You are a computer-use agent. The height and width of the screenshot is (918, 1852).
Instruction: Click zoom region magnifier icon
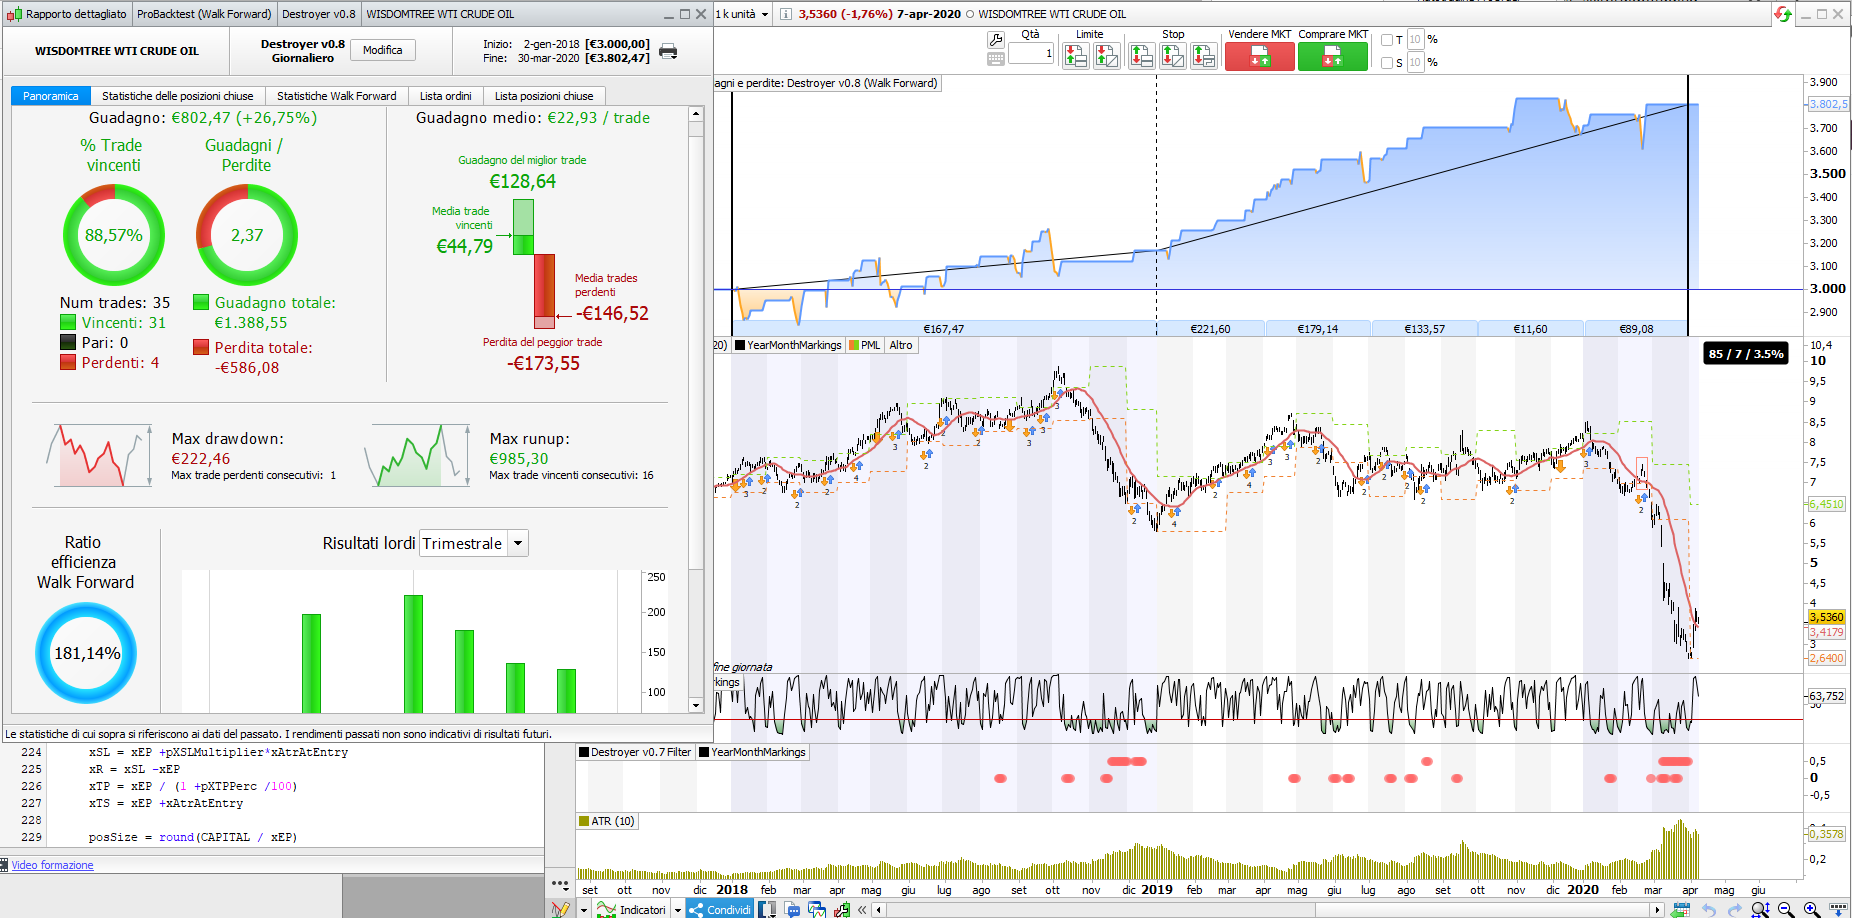point(1760,909)
